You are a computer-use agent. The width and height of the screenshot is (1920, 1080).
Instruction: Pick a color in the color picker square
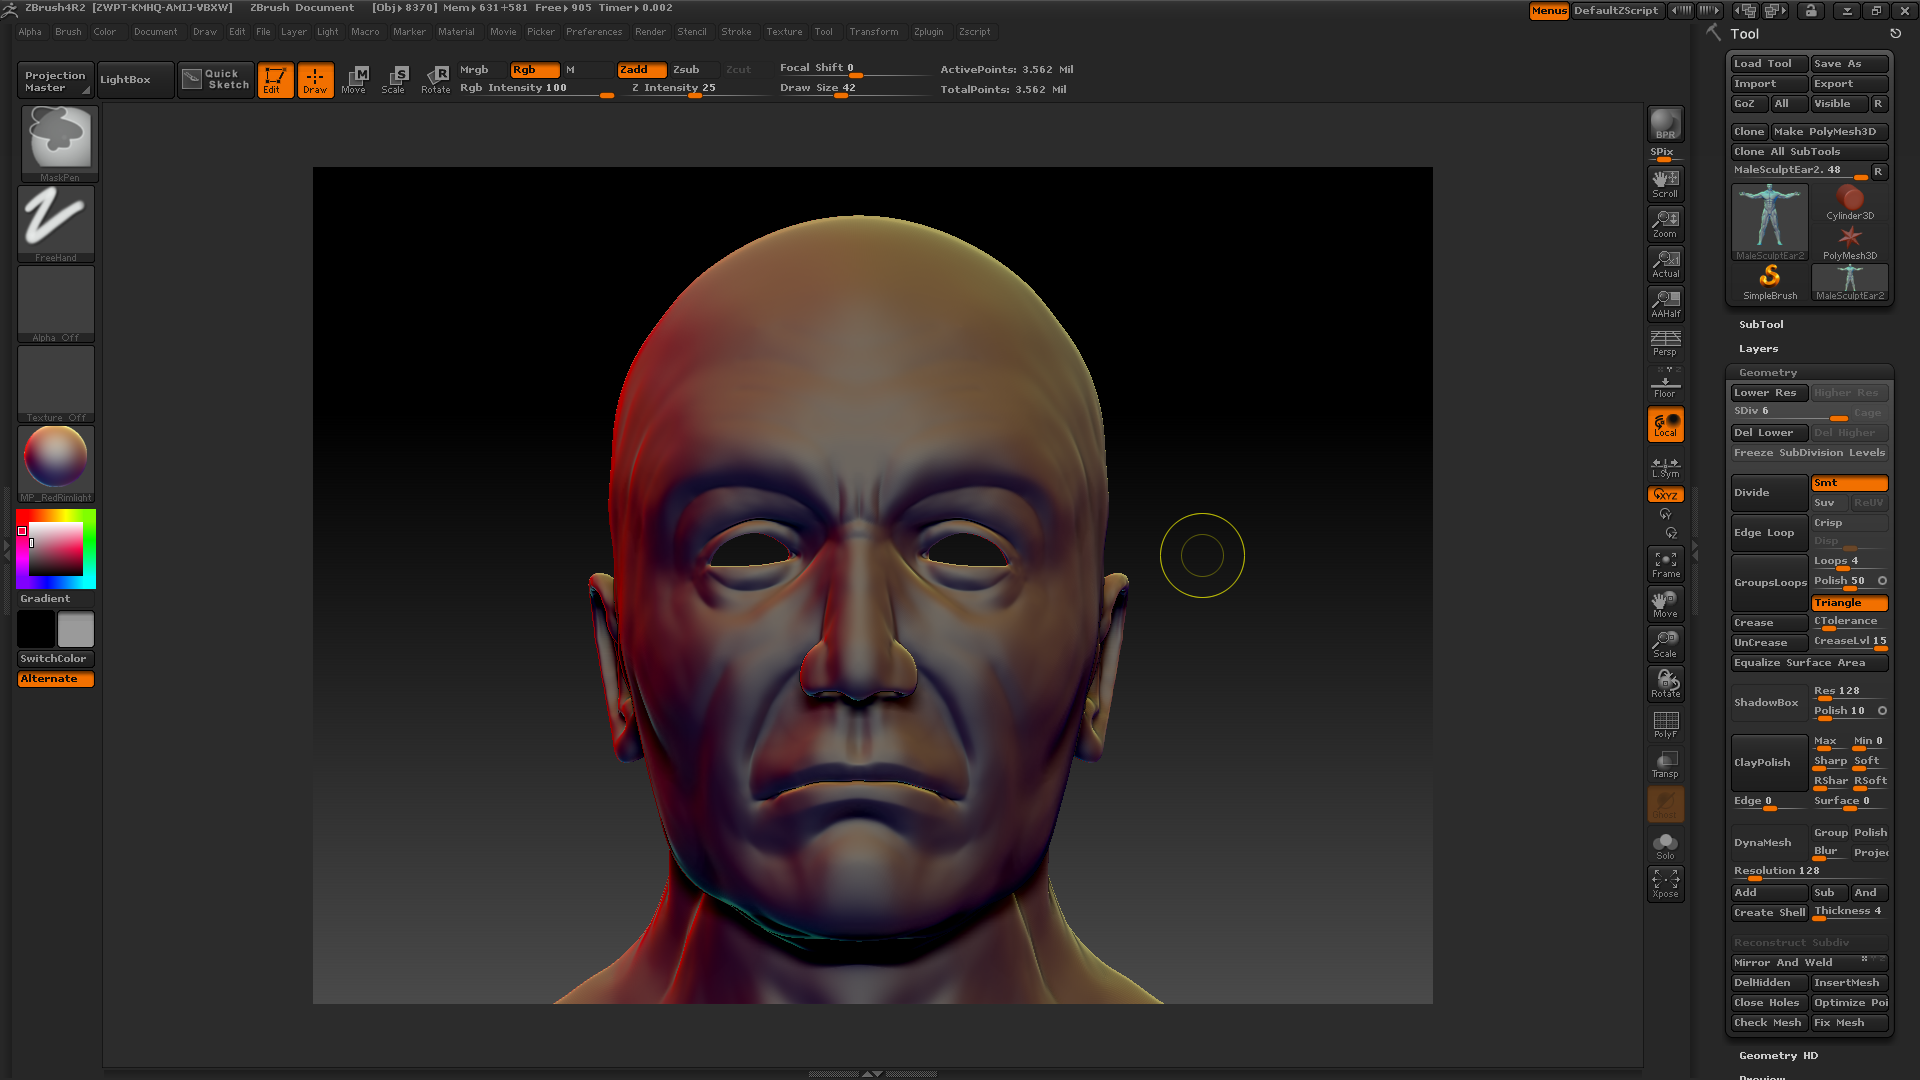[x=55, y=548]
